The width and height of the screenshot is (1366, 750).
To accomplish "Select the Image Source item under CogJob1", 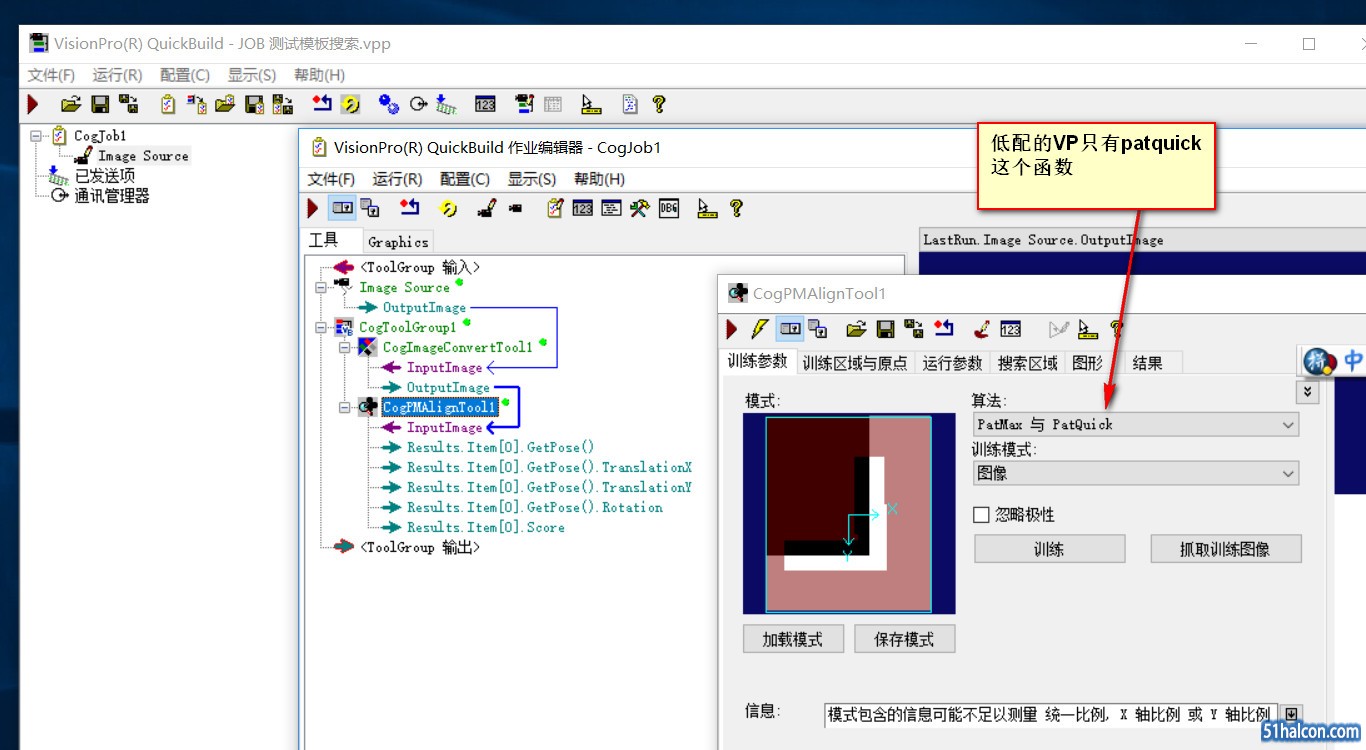I will 143,156.
